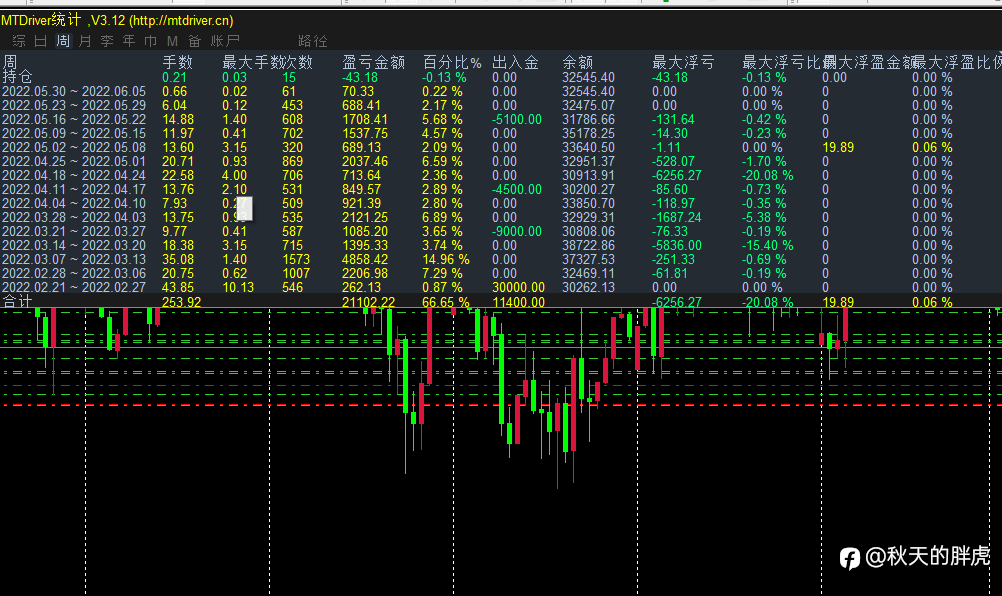Click the 合计 totals row label

coord(18,301)
